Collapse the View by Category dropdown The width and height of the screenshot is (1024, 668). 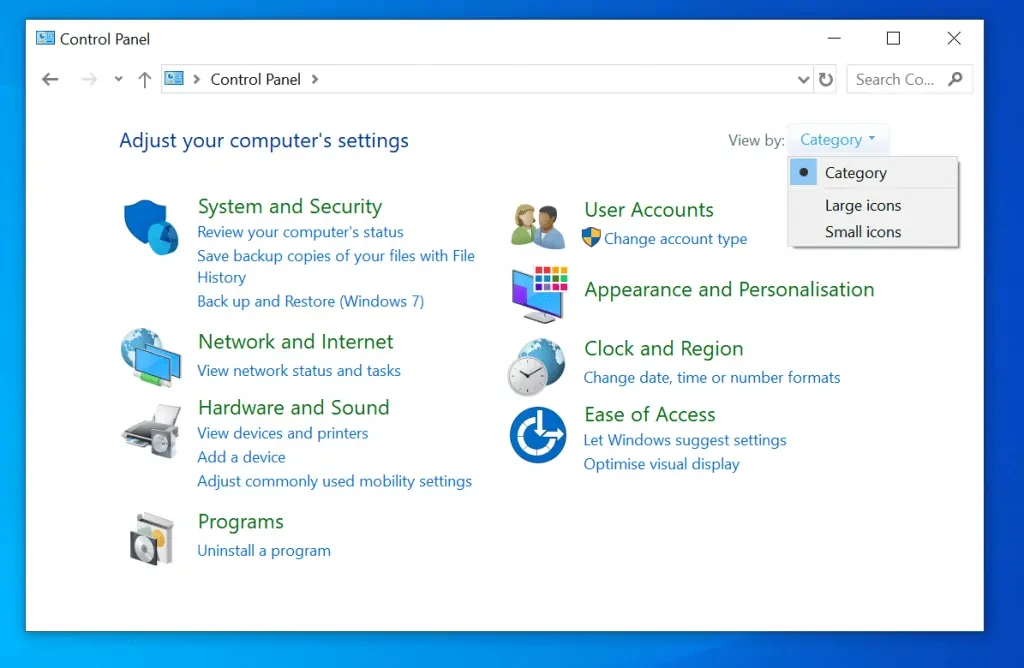837,140
